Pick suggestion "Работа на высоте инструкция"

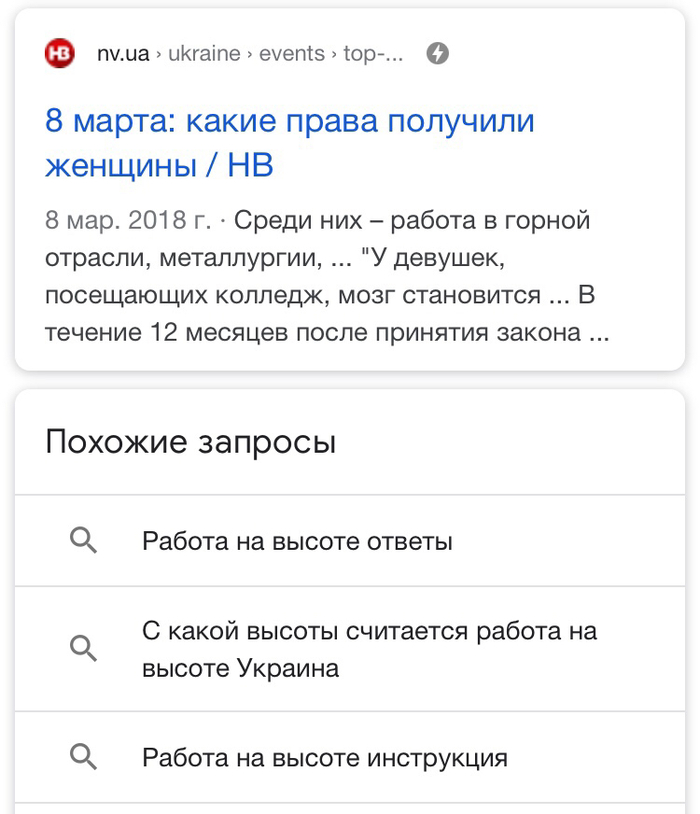325,757
